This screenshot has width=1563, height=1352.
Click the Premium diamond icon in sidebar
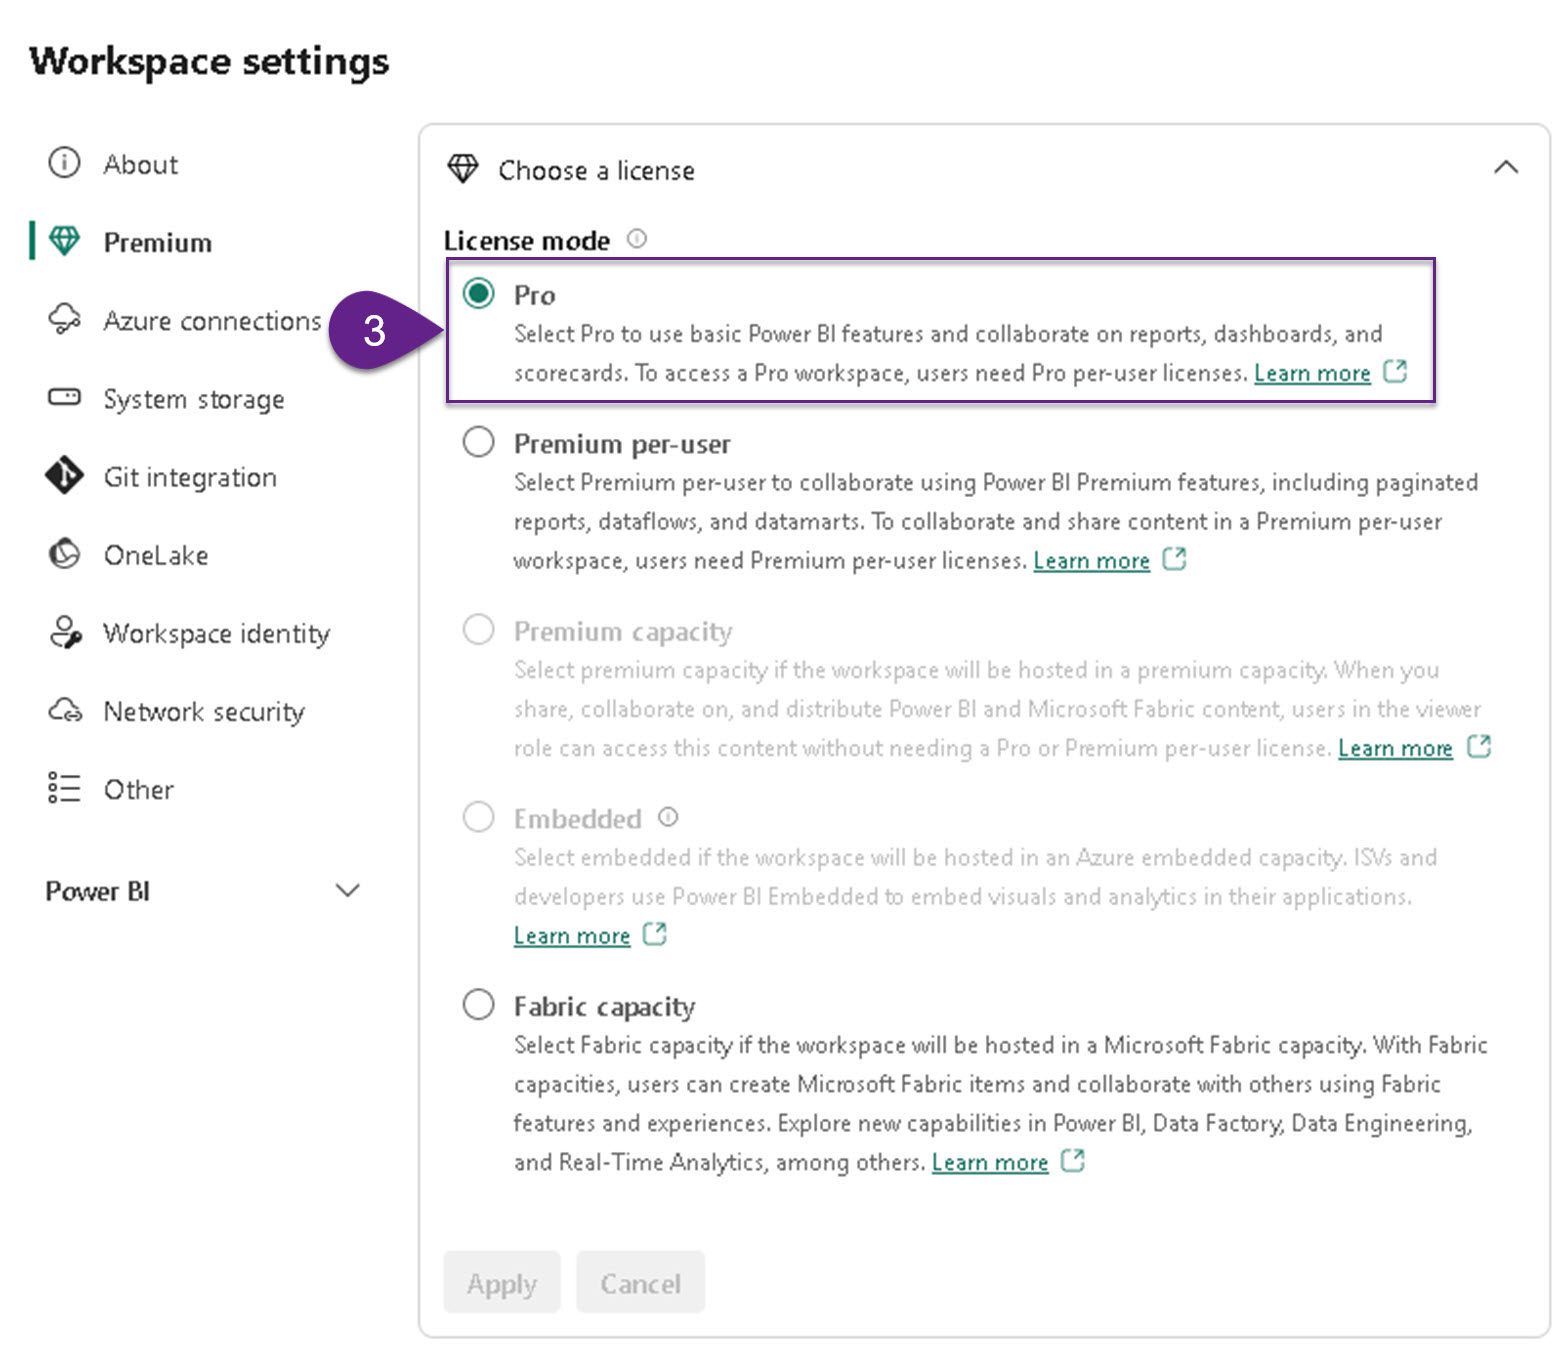pyautogui.click(x=64, y=240)
